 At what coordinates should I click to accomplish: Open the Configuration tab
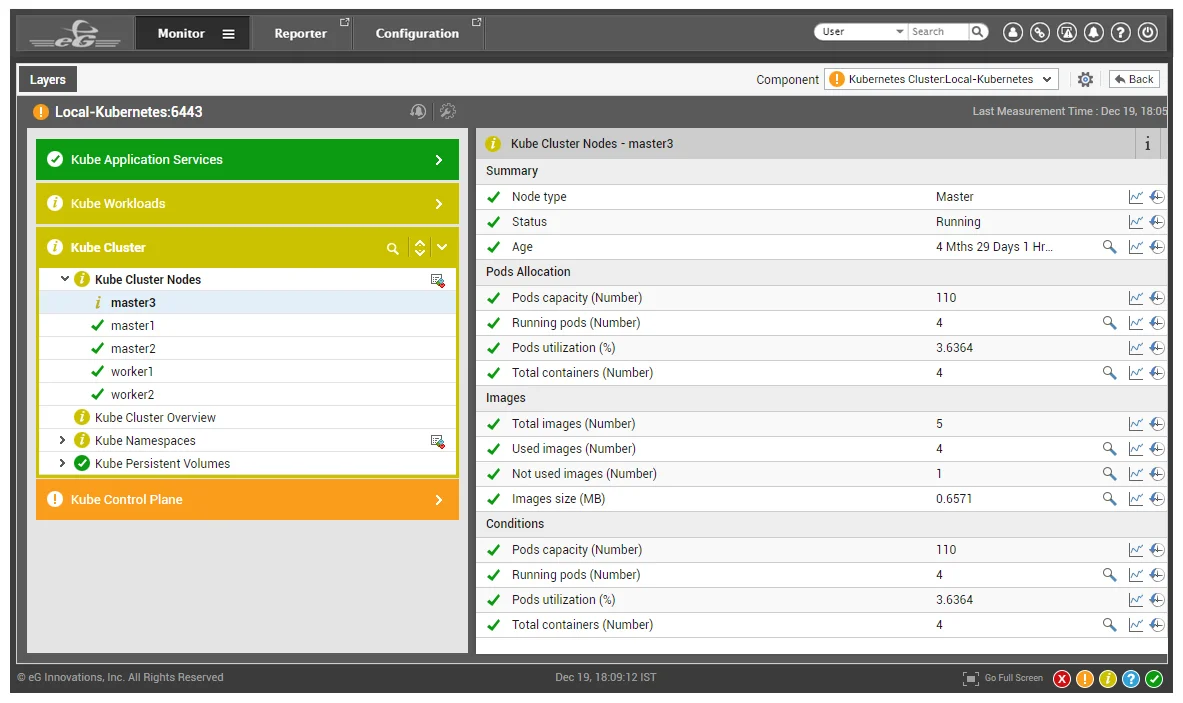pos(417,33)
